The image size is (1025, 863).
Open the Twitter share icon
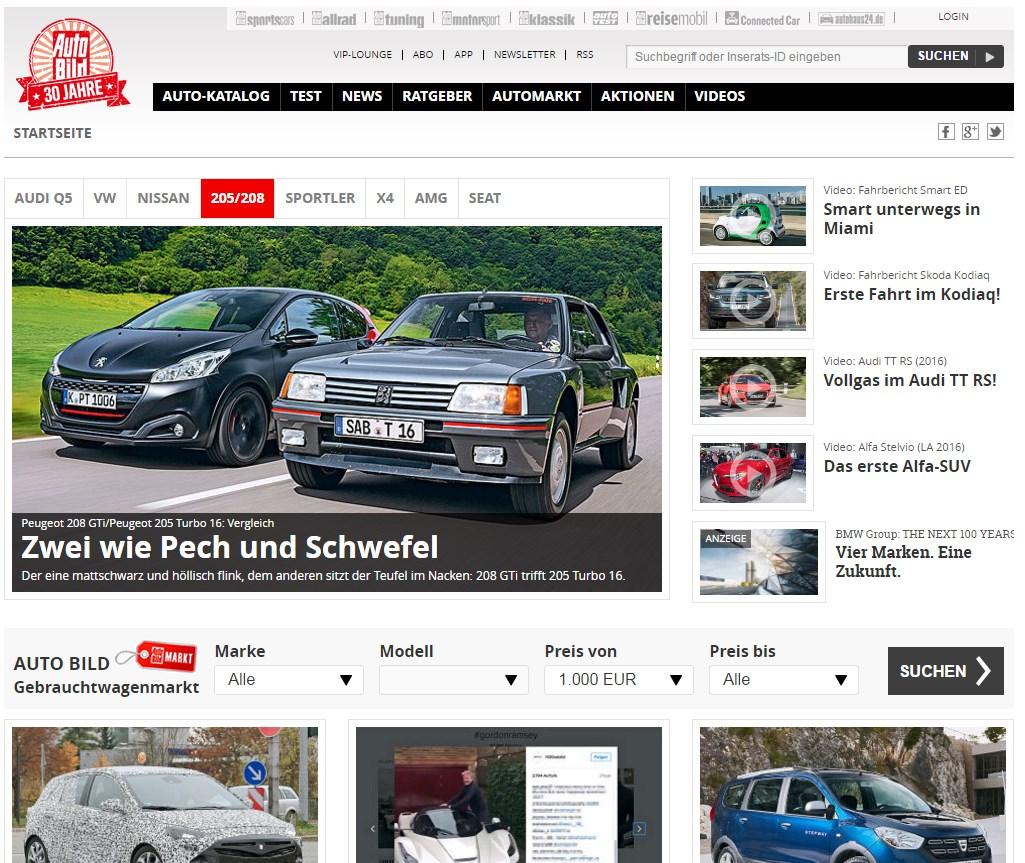[995, 132]
